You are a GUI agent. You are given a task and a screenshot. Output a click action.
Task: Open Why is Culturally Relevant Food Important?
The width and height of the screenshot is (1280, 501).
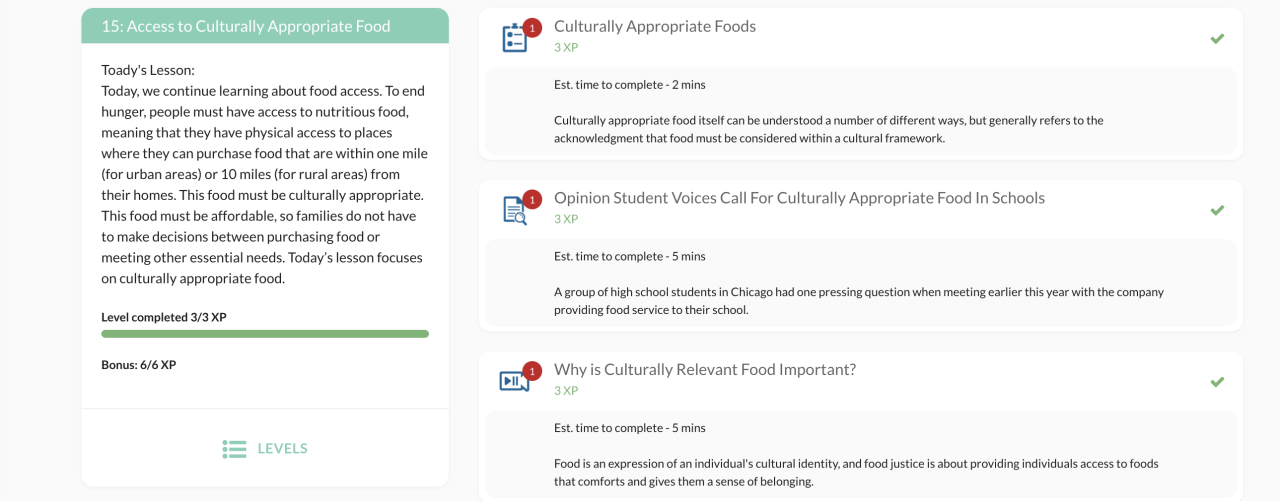coord(705,369)
